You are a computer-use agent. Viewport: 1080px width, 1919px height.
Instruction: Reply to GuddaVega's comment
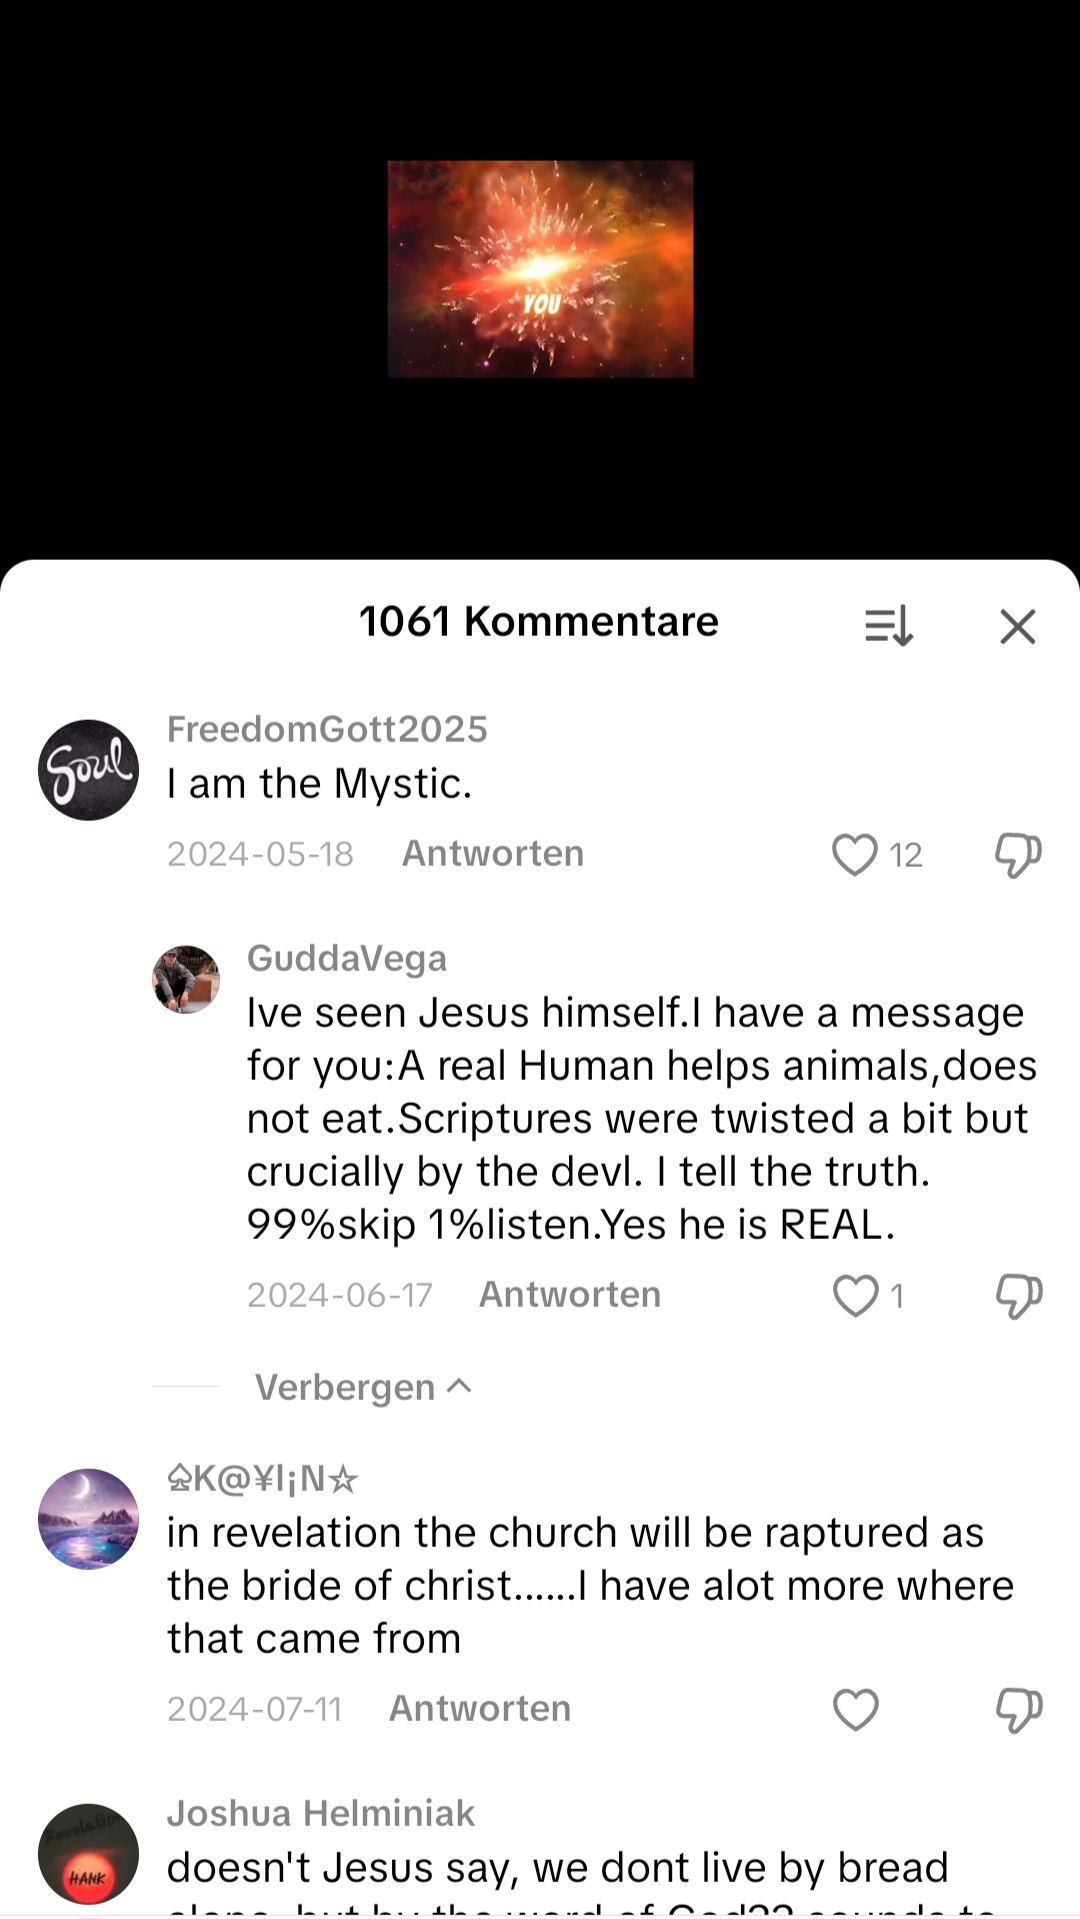pyautogui.click(x=570, y=1295)
